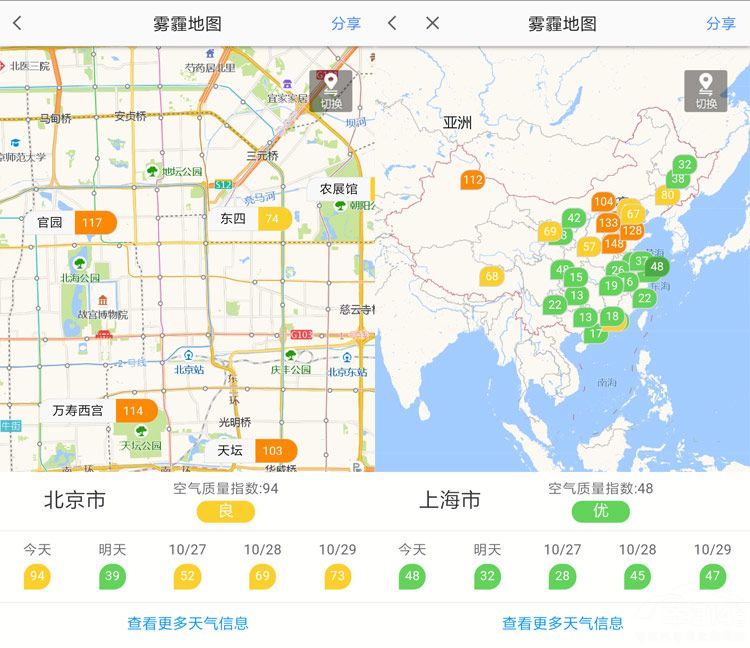The height and width of the screenshot is (648, 750).
Task: Tap the green 优 air quality badge for Shanghai
Action: pyautogui.click(x=600, y=511)
